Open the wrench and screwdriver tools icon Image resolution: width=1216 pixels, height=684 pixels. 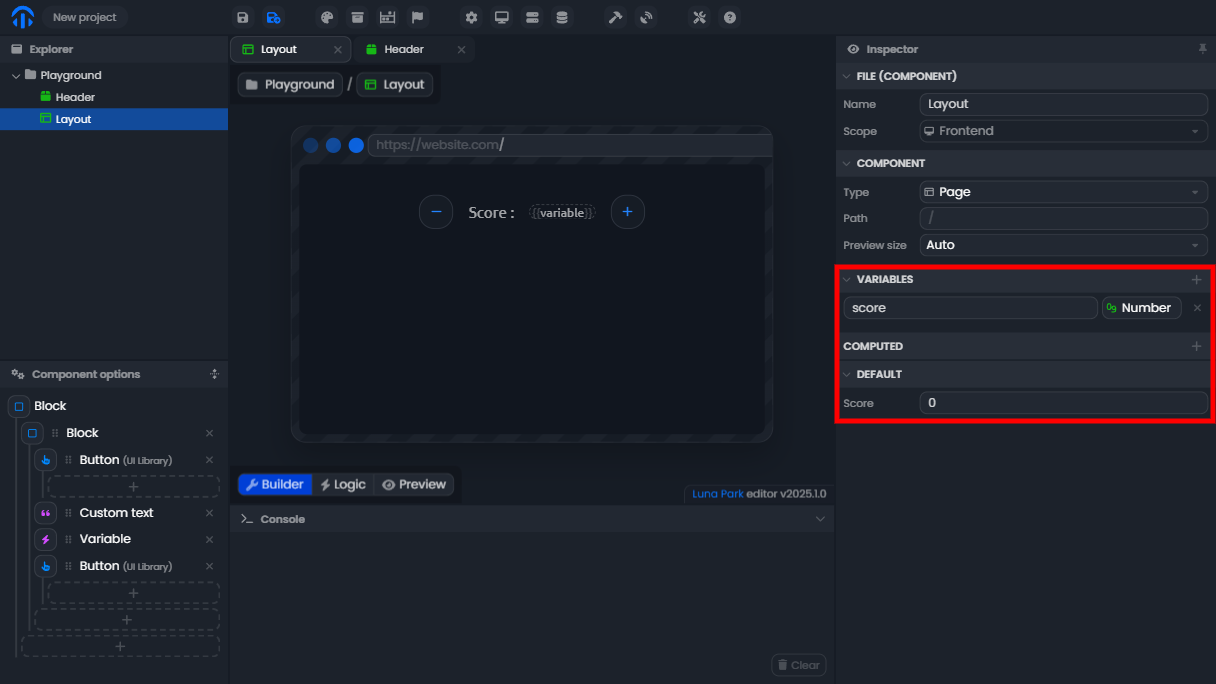[x=700, y=17]
